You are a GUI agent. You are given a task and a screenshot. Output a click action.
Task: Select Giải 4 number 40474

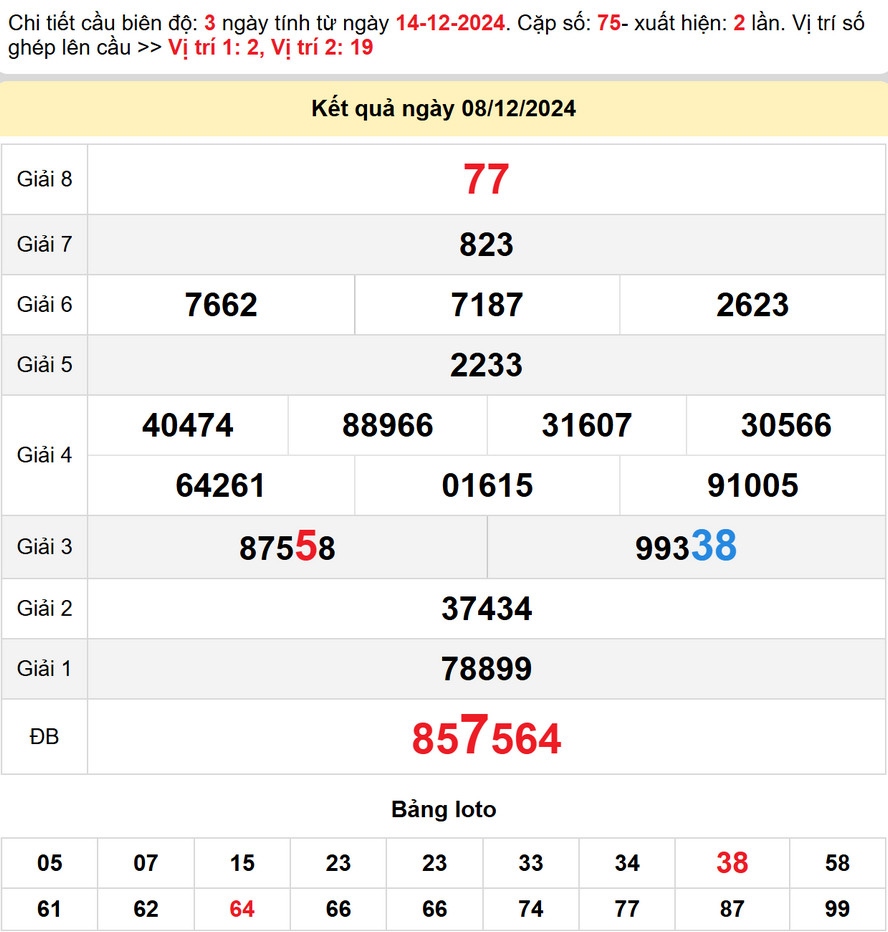[x=188, y=426]
